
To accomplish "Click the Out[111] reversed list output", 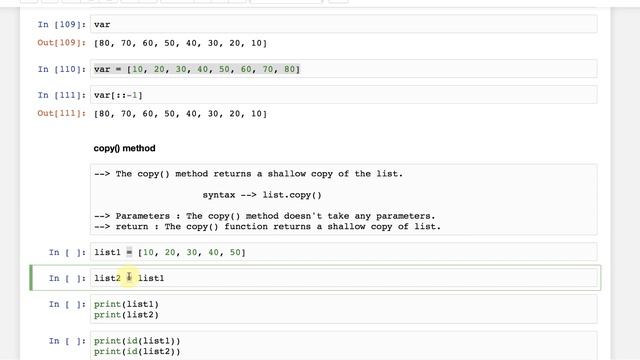I will pyautogui.click(x=180, y=113).
